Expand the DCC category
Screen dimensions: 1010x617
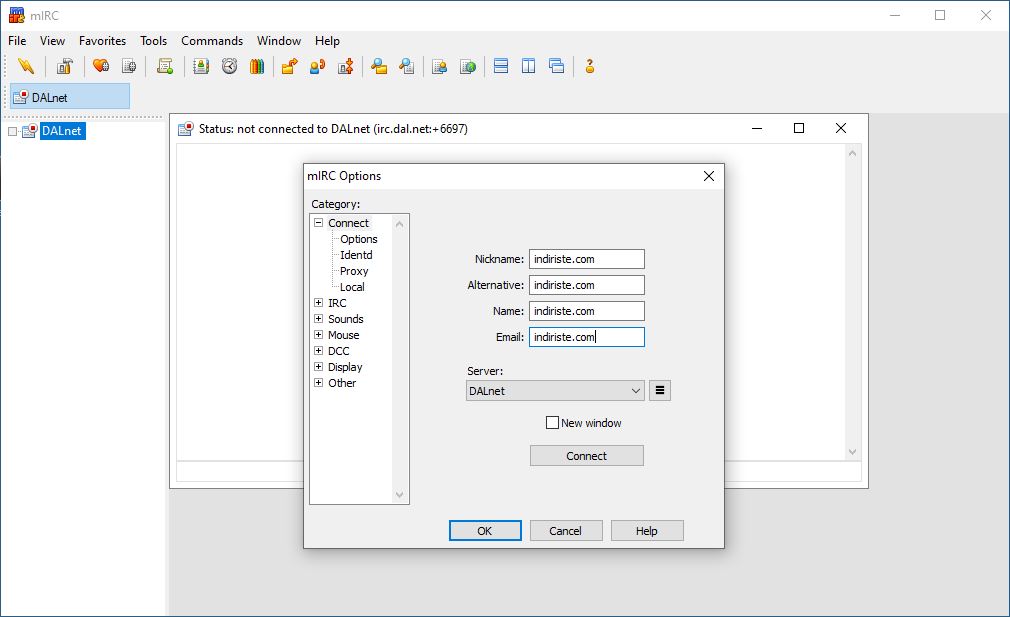[318, 351]
